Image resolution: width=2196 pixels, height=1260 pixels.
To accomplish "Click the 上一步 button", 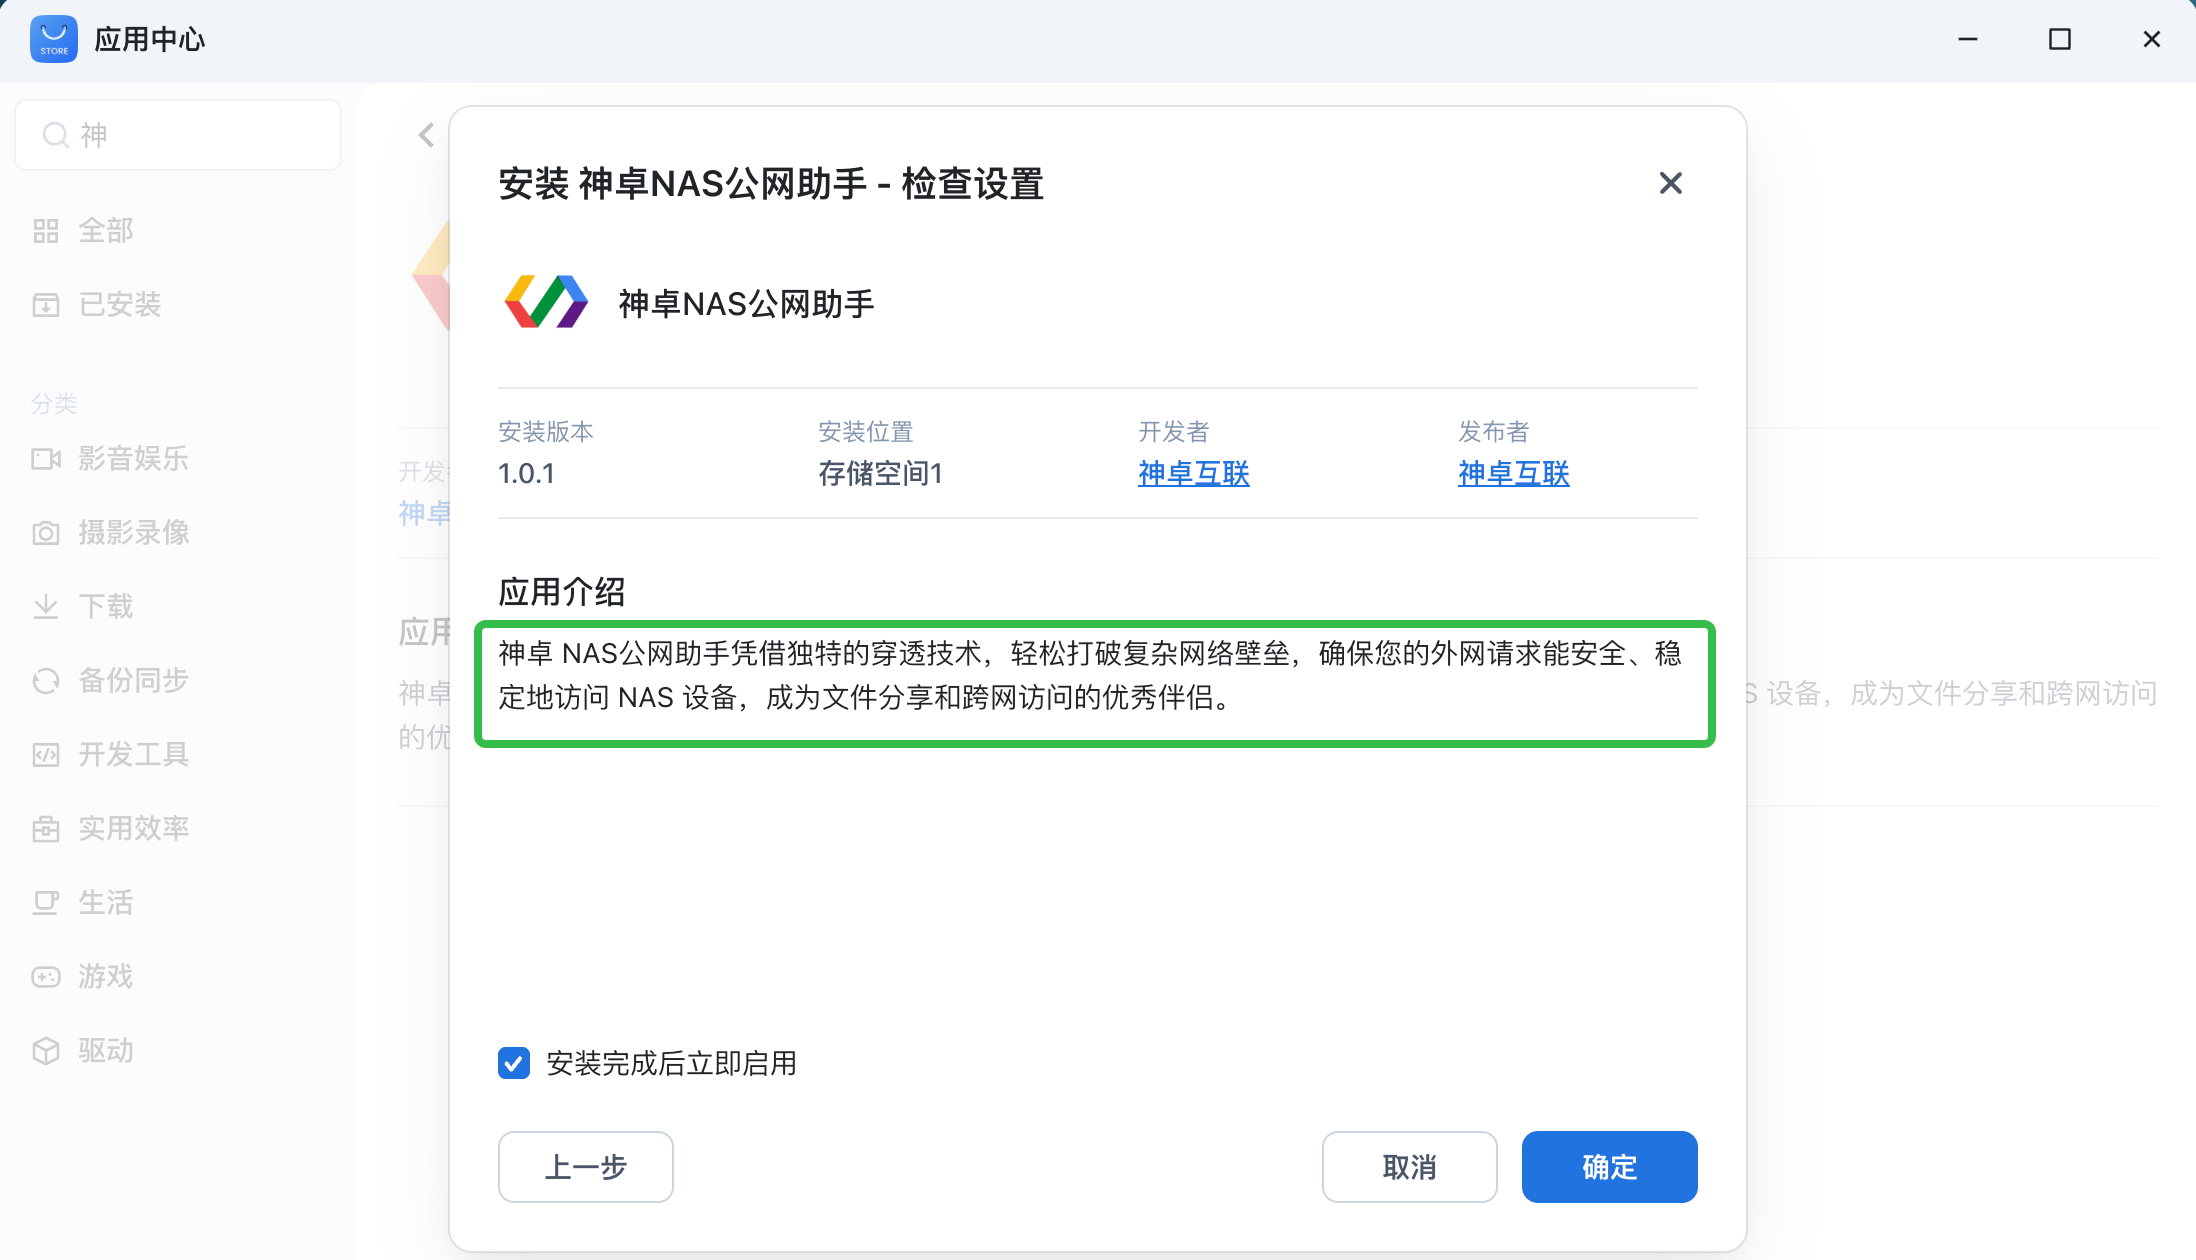I will coord(585,1167).
